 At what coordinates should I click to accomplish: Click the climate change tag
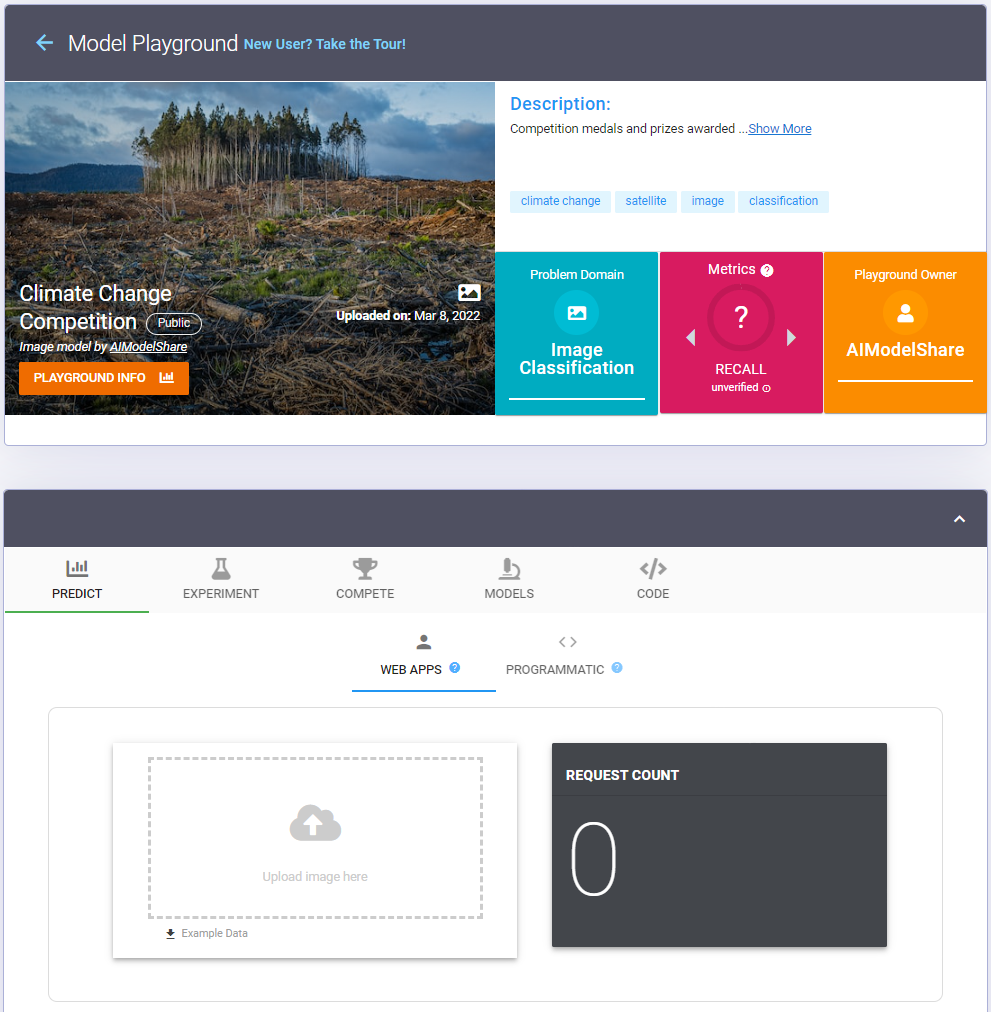[x=560, y=201]
